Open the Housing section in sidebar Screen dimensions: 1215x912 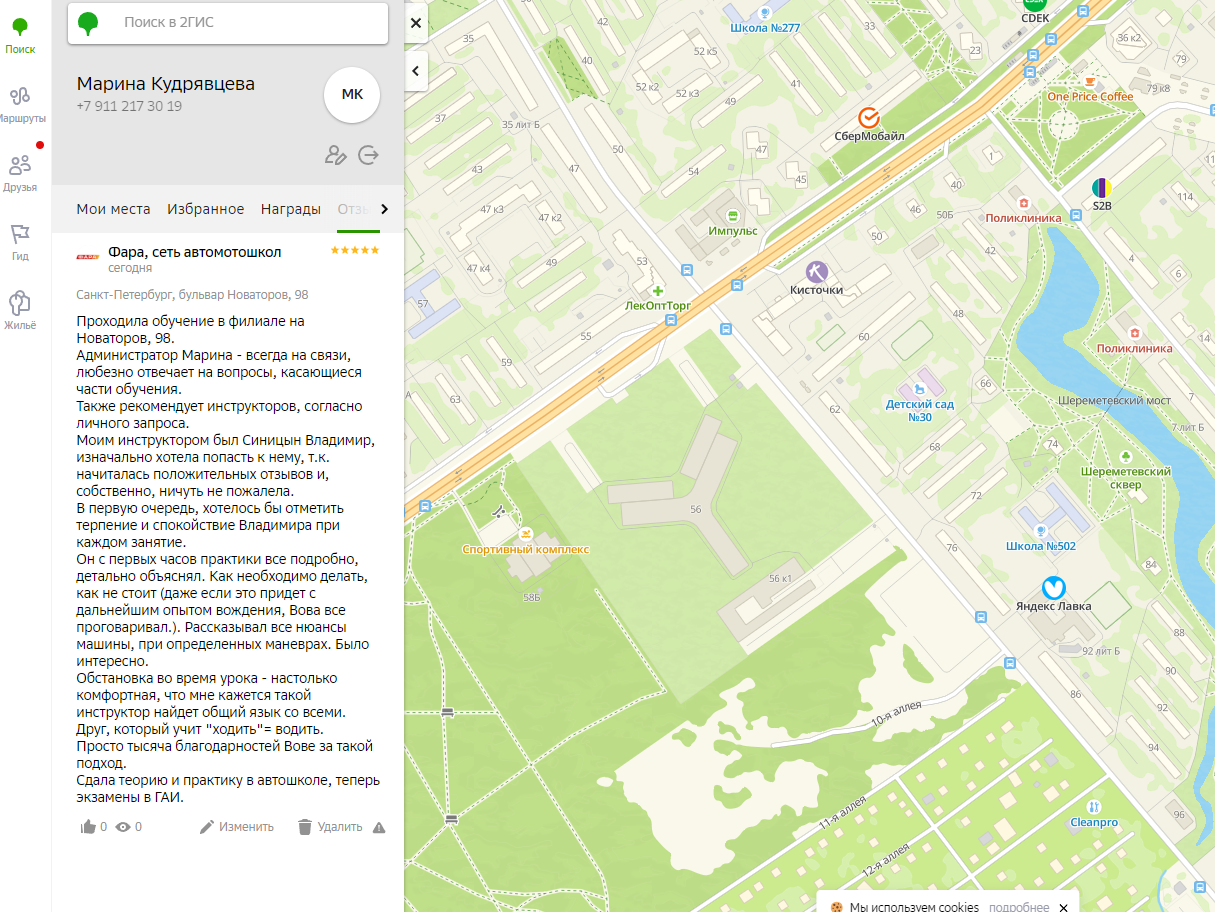point(20,310)
